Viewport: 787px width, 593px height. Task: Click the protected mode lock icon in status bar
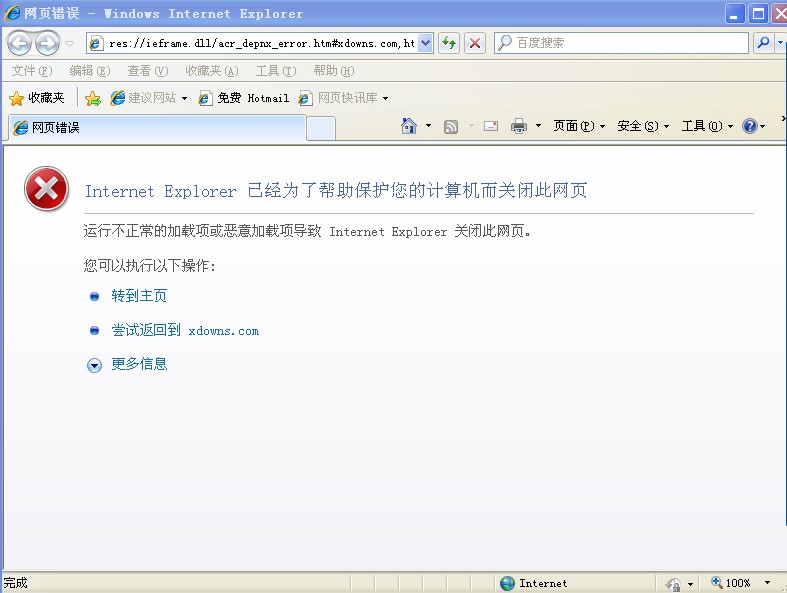click(673, 583)
